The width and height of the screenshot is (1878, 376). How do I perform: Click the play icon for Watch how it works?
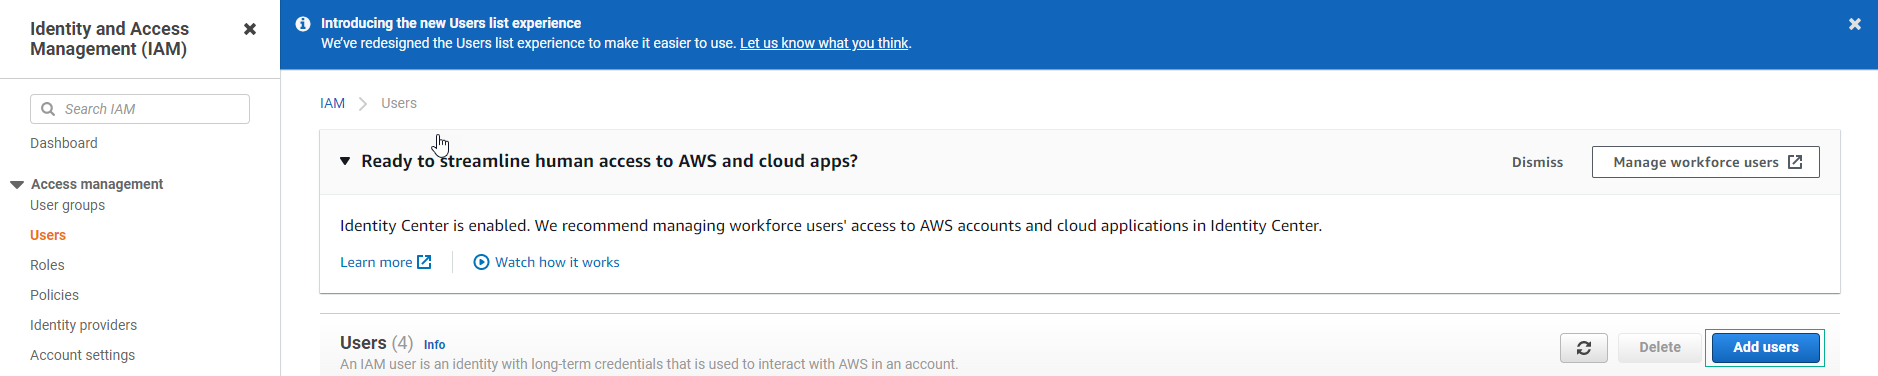481,262
